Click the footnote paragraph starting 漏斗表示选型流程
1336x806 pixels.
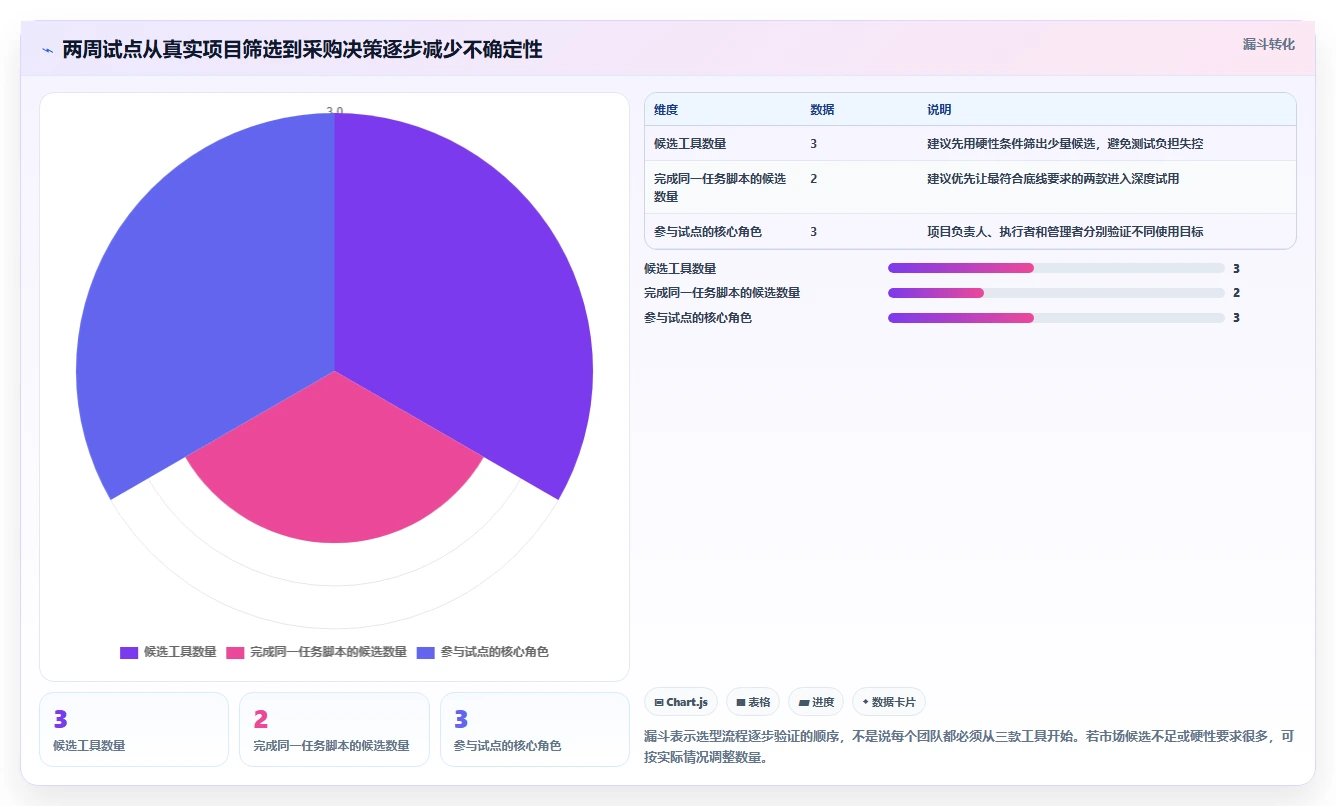(970, 747)
